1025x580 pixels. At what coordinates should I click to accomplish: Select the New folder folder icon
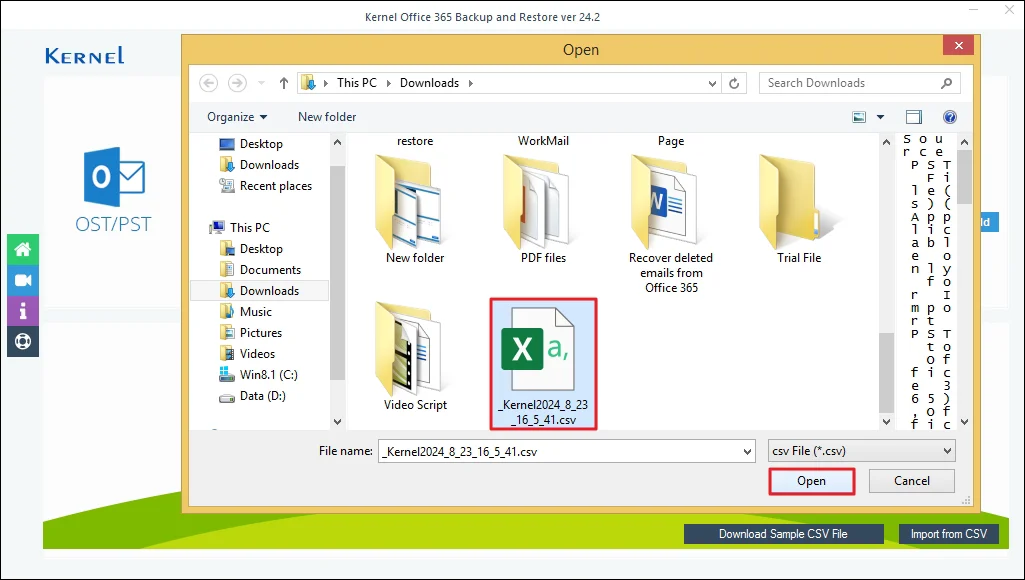point(415,209)
